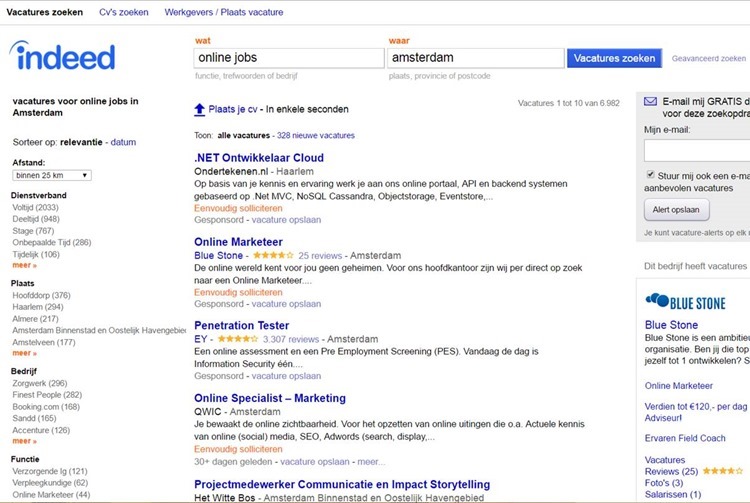Click the 'Alert opslaan' button
Viewport: 750px width, 503px height.
[x=676, y=210]
